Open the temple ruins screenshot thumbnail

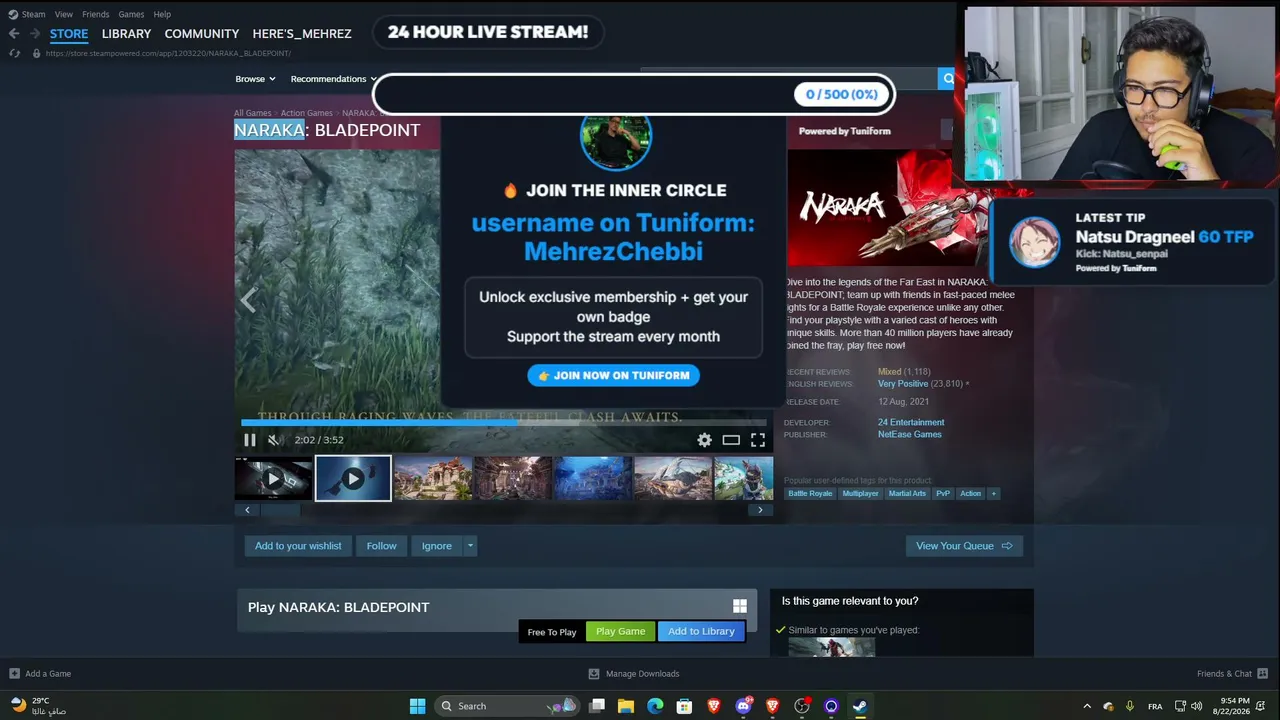pyautogui.click(x=433, y=478)
